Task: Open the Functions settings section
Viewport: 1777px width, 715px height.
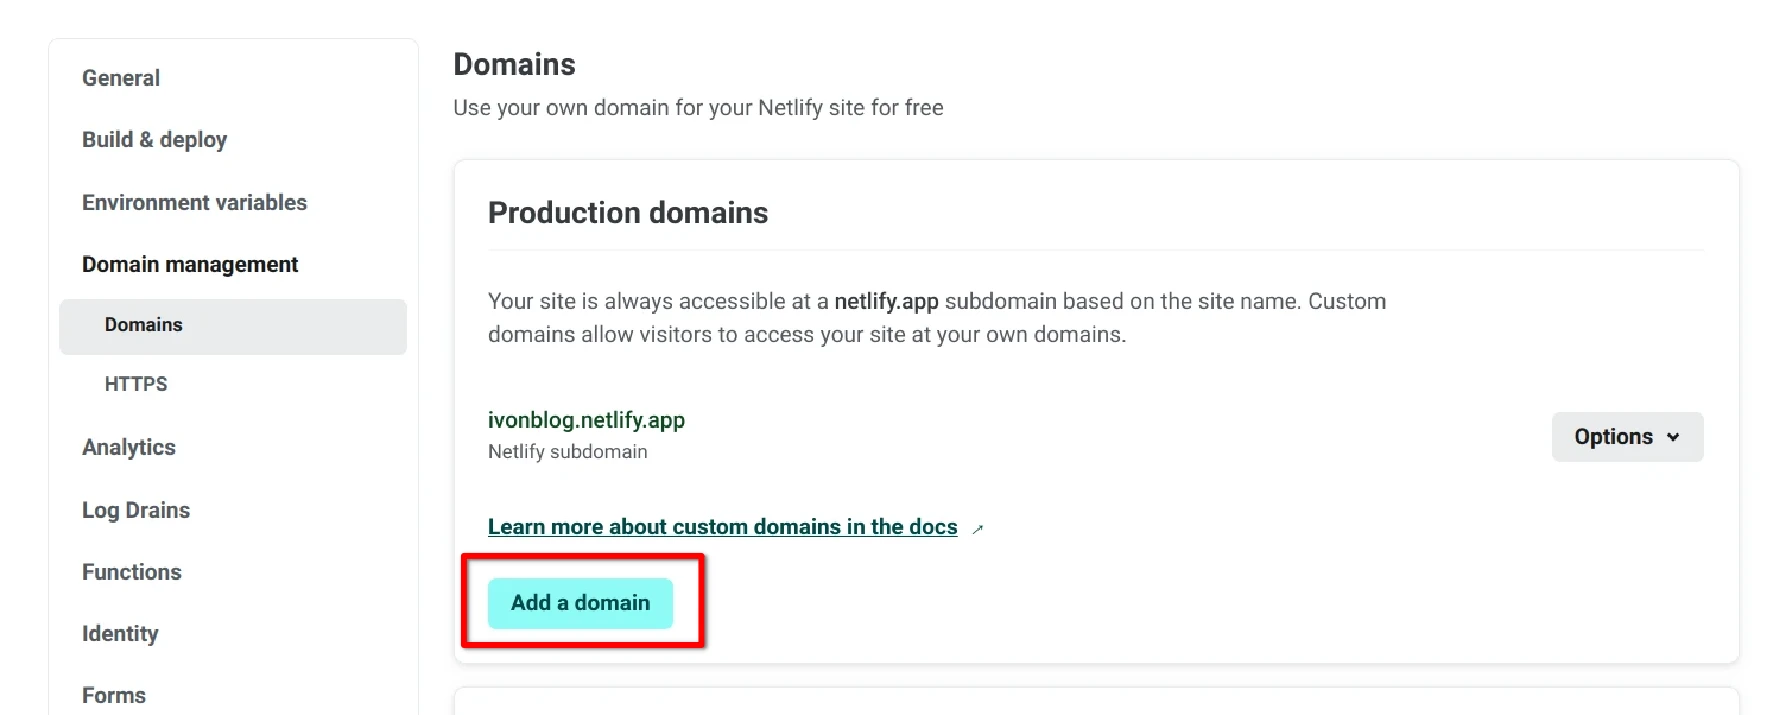Action: (x=132, y=572)
